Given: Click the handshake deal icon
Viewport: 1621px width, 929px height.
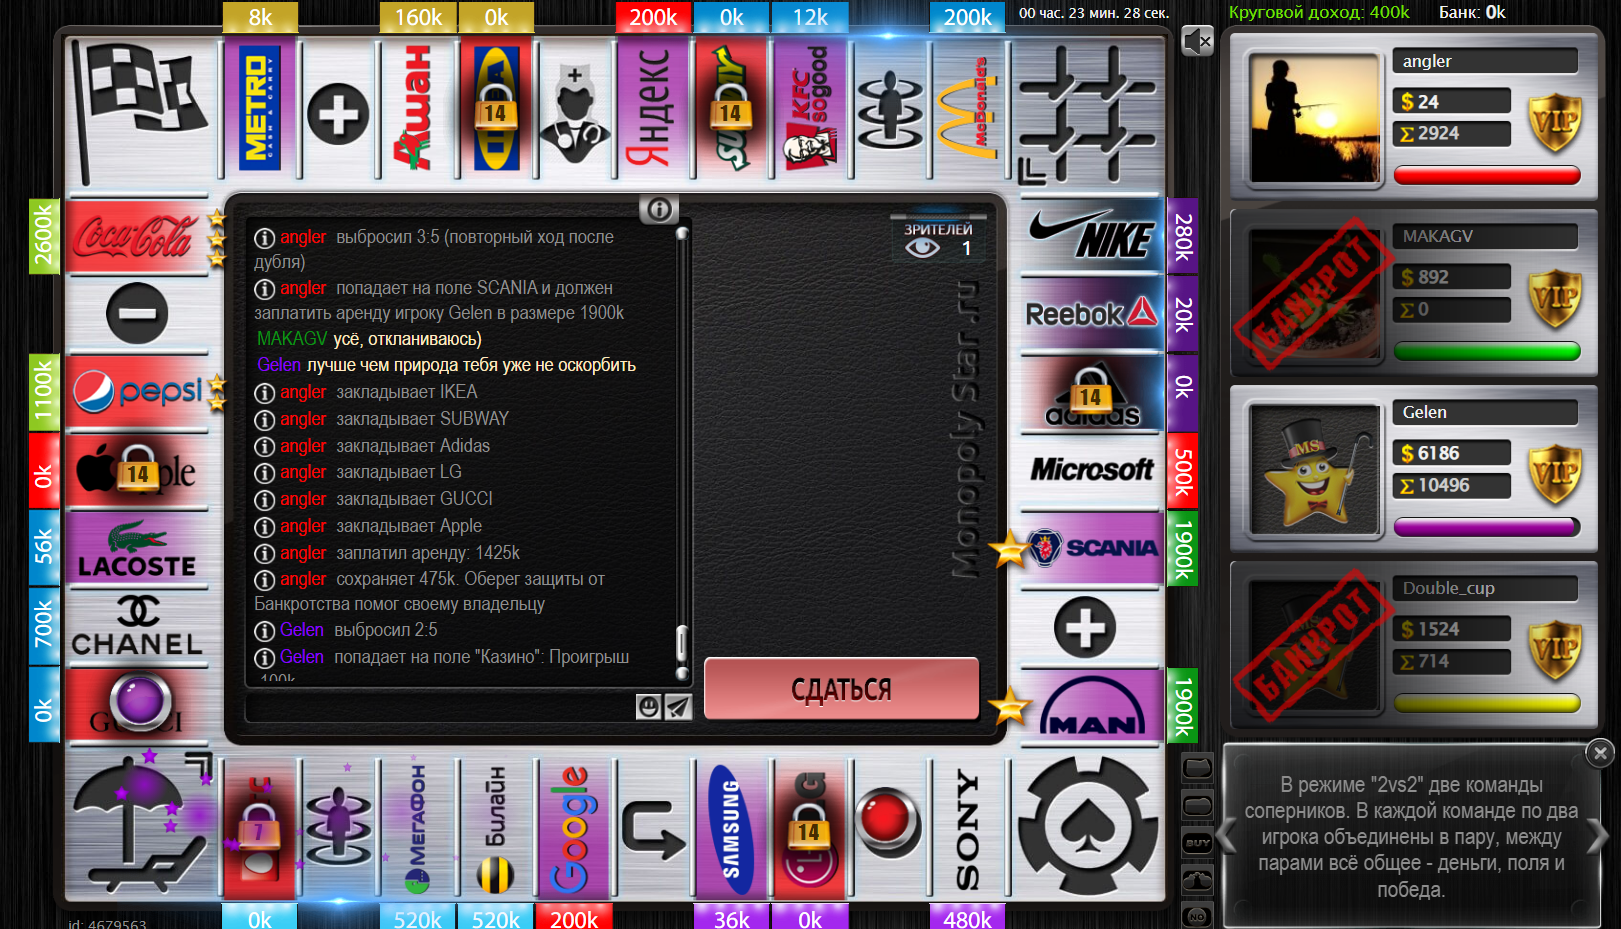Looking at the screenshot, I should pyautogui.click(x=1197, y=880).
